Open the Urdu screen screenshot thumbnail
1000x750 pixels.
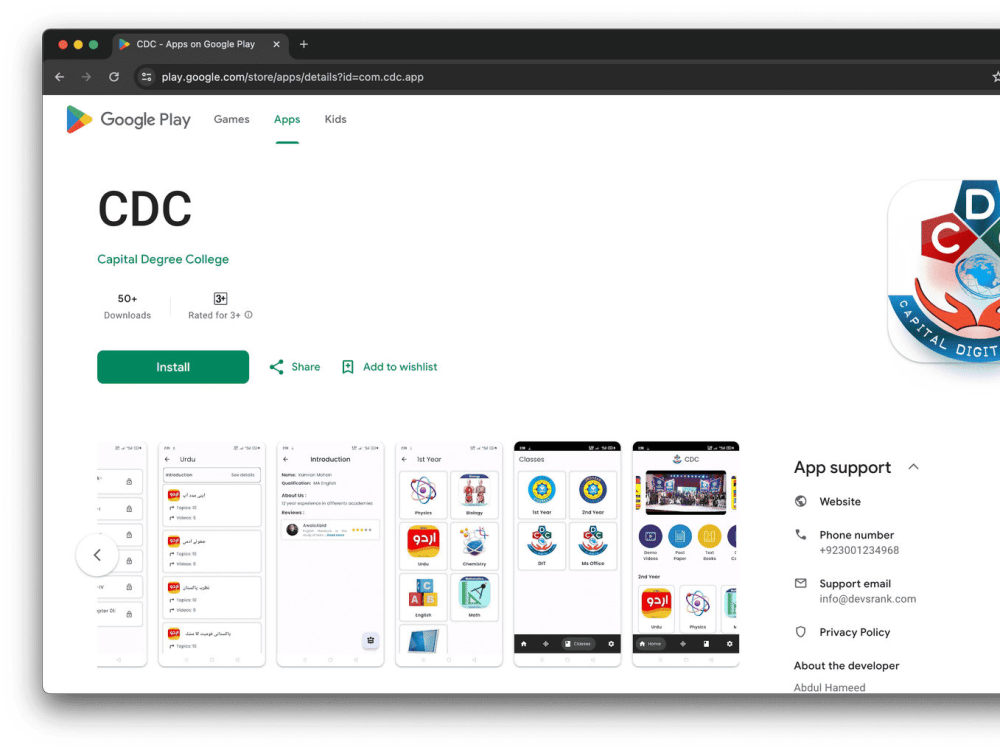pyautogui.click(x=212, y=554)
